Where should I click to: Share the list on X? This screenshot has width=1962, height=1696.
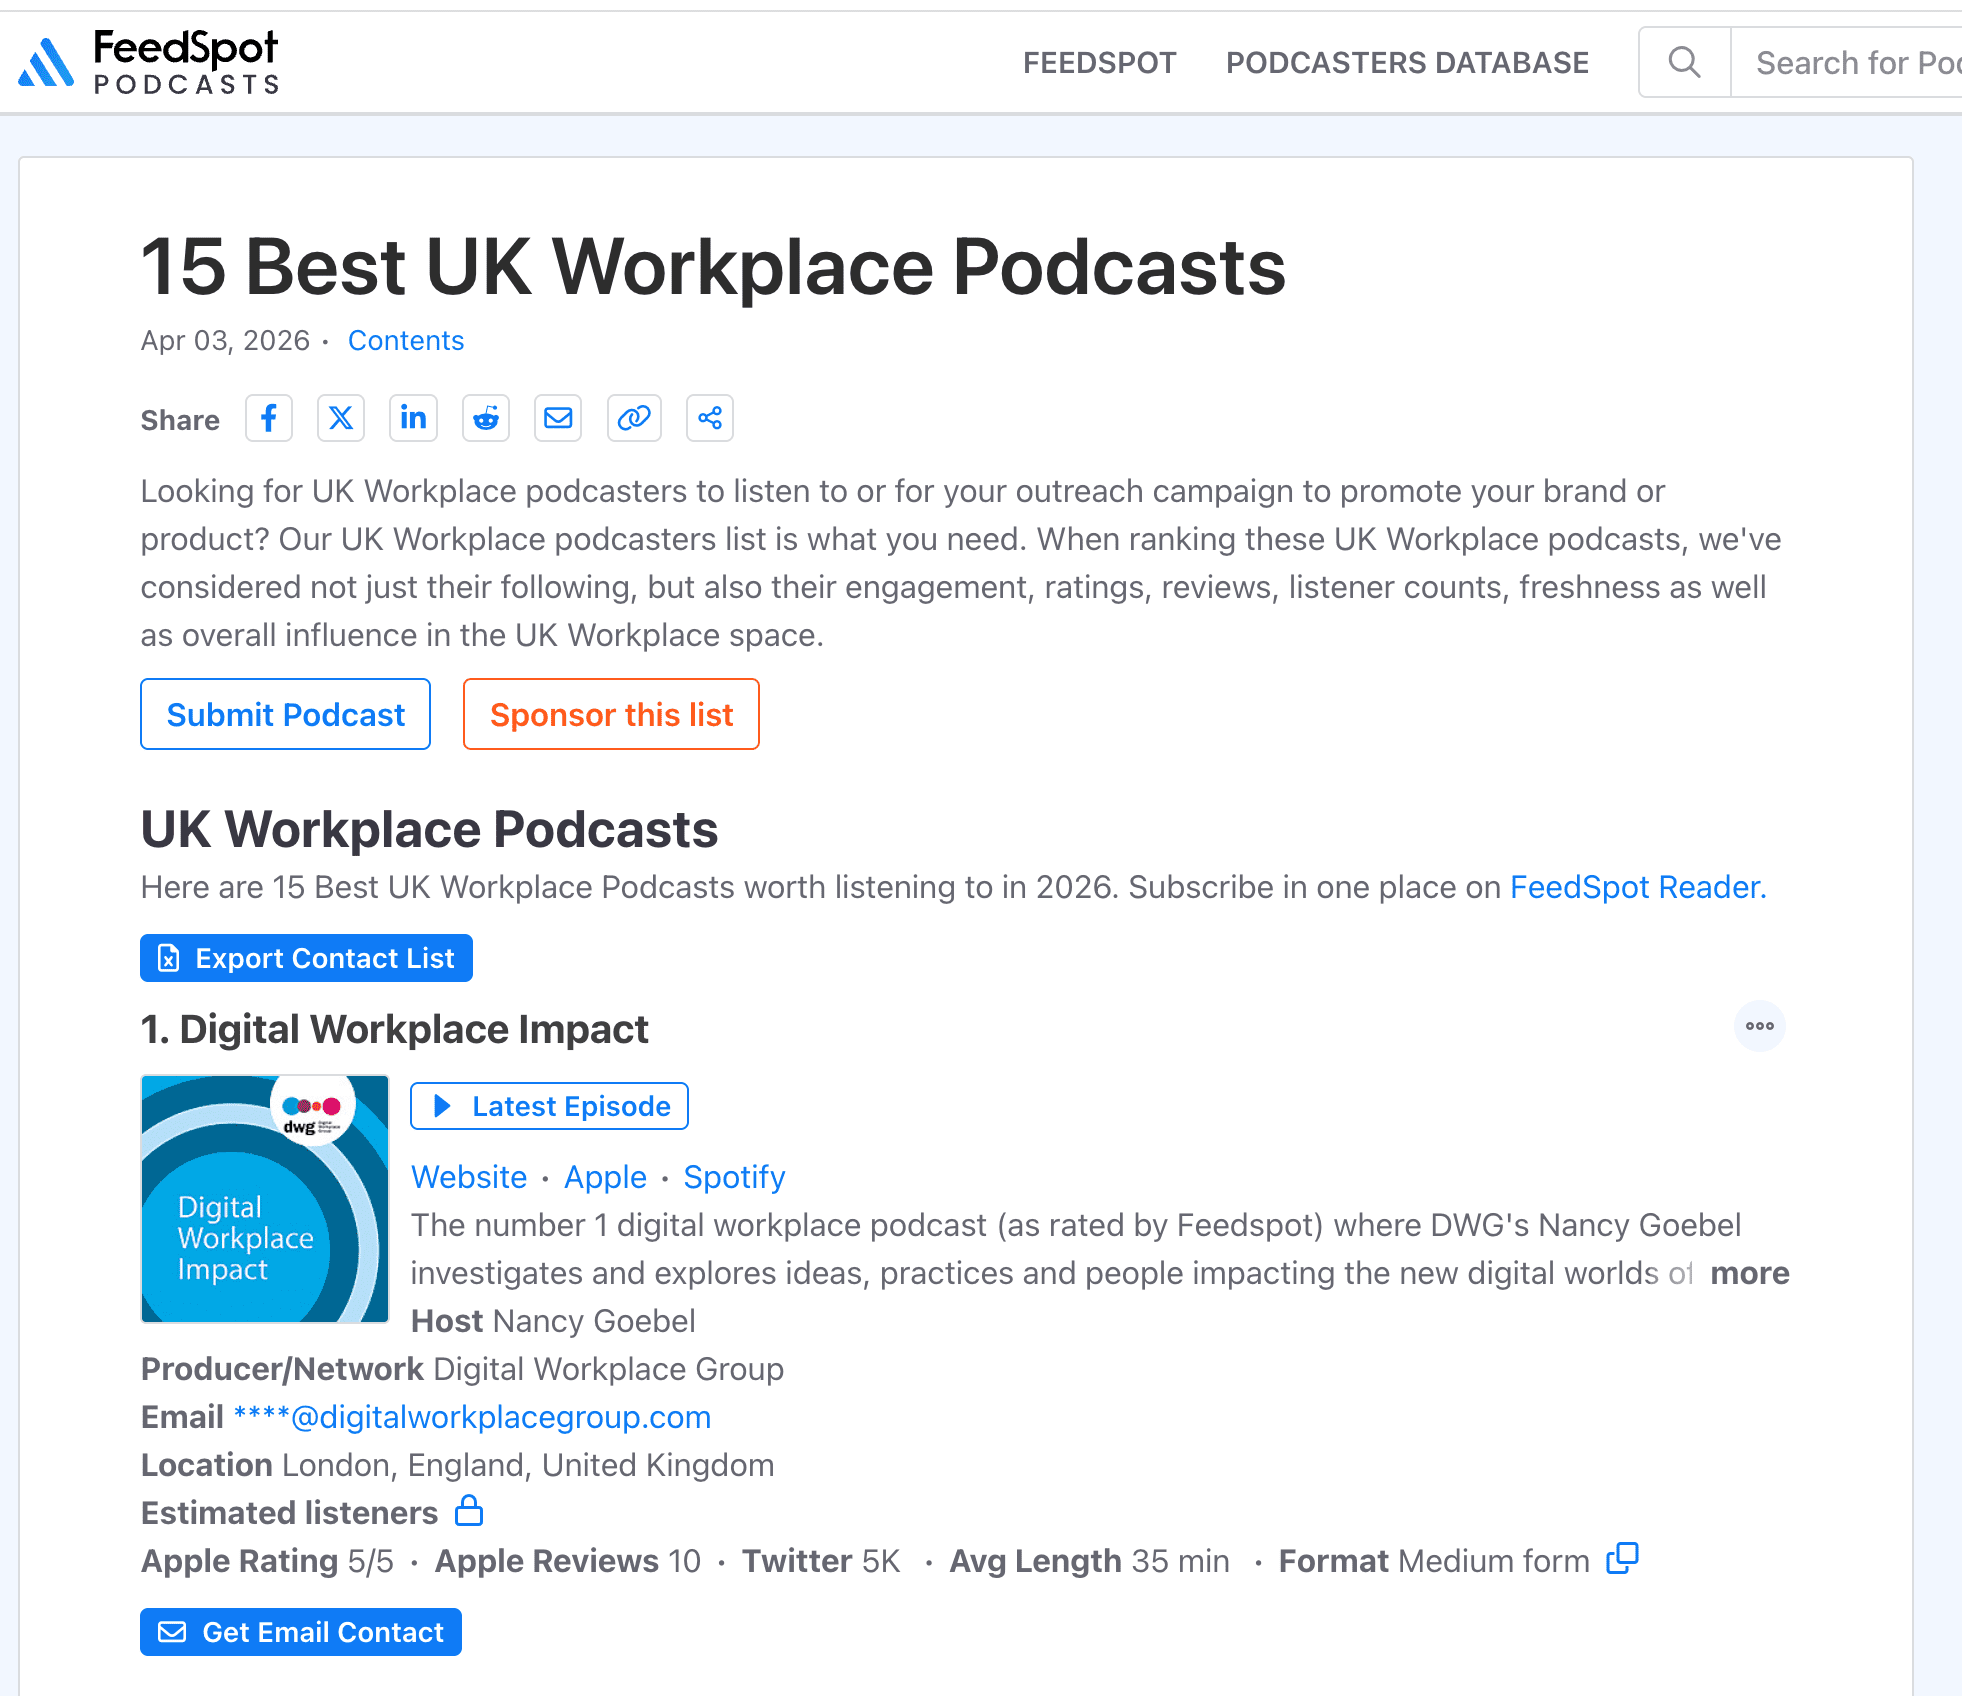coord(341,418)
